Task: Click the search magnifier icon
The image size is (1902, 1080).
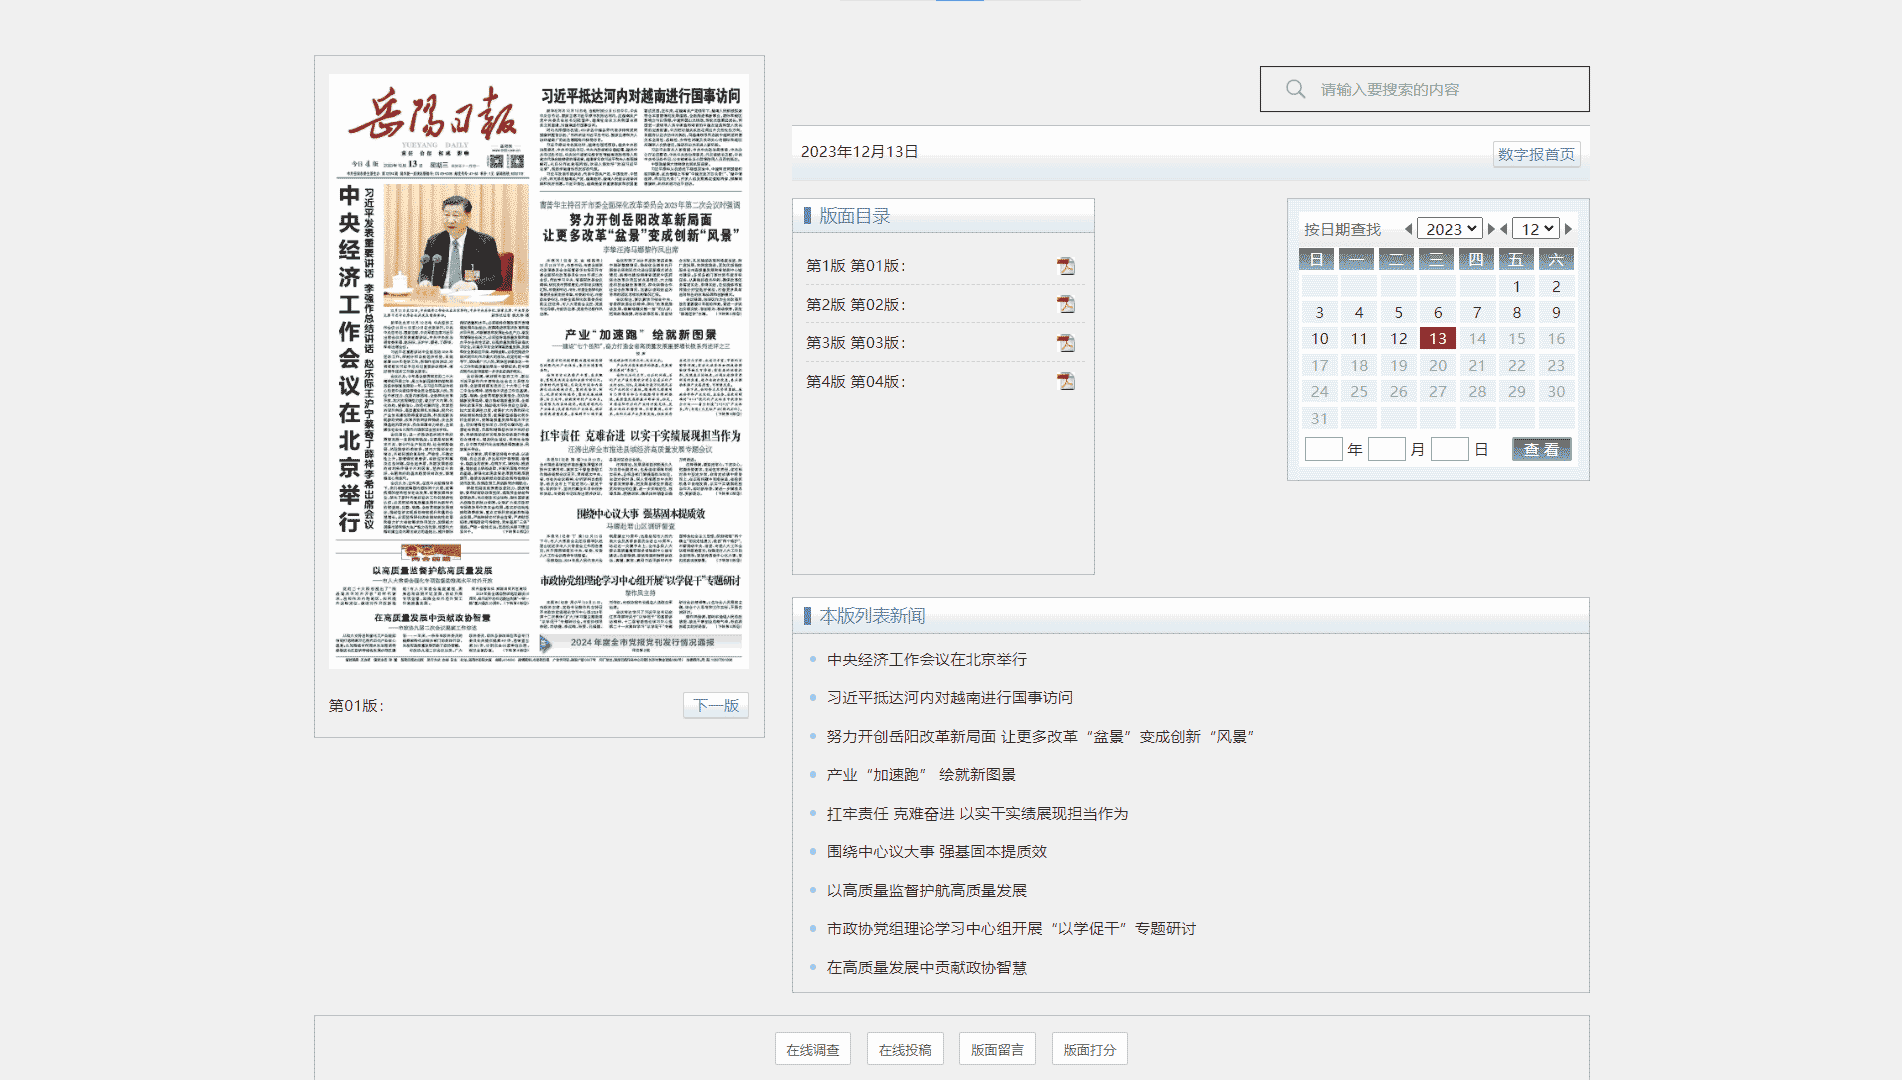Action: tap(1295, 89)
